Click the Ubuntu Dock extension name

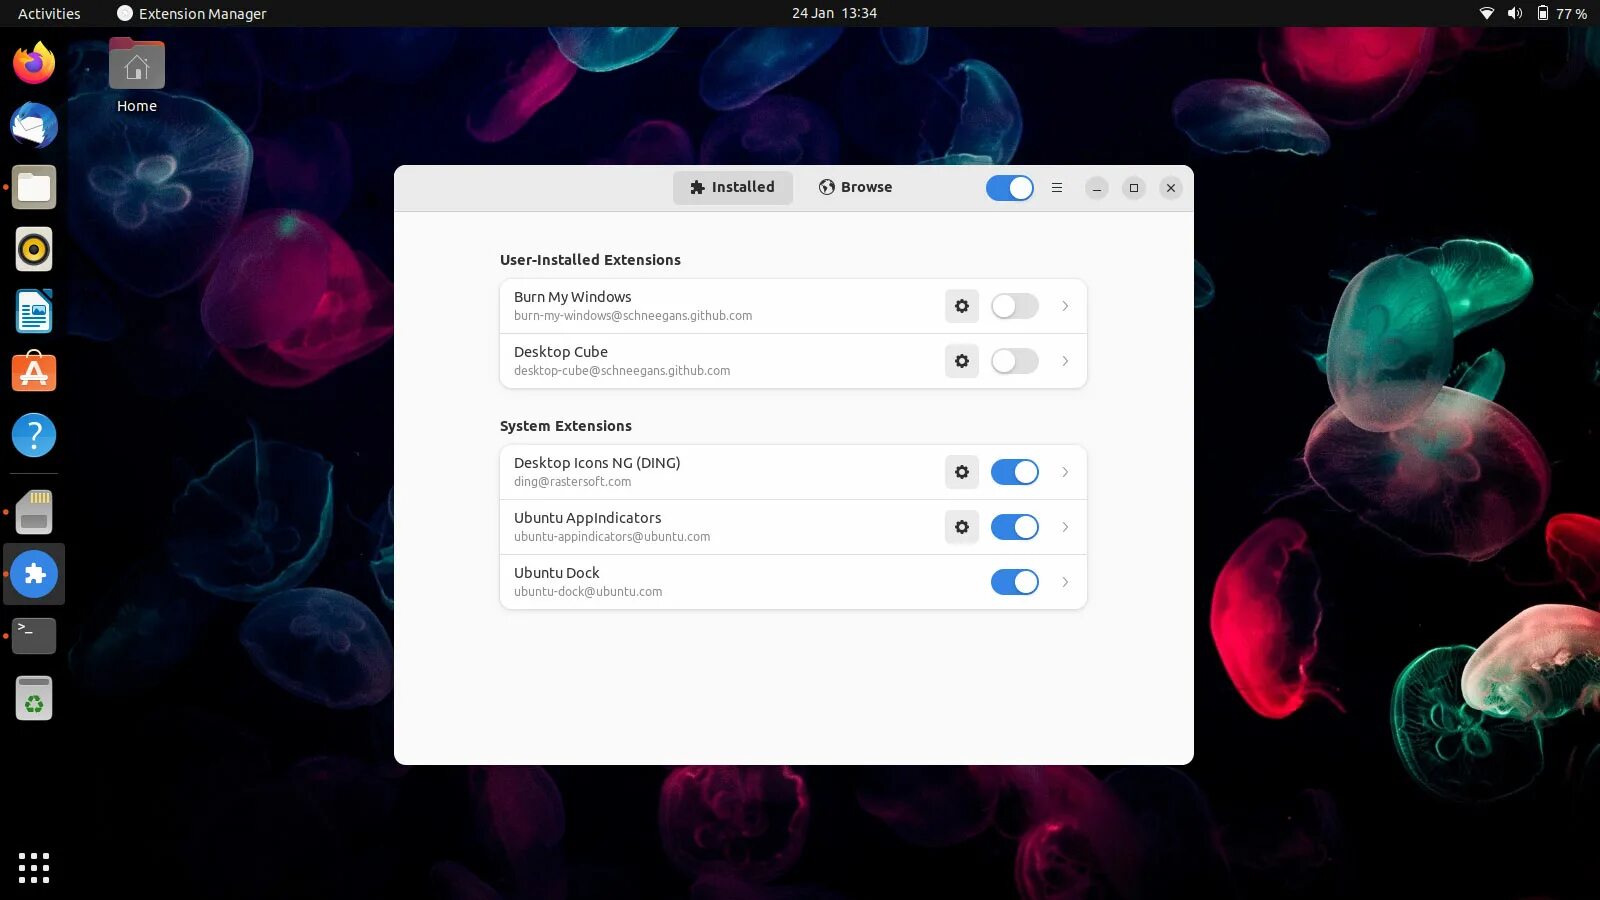click(x=557, y=573)
